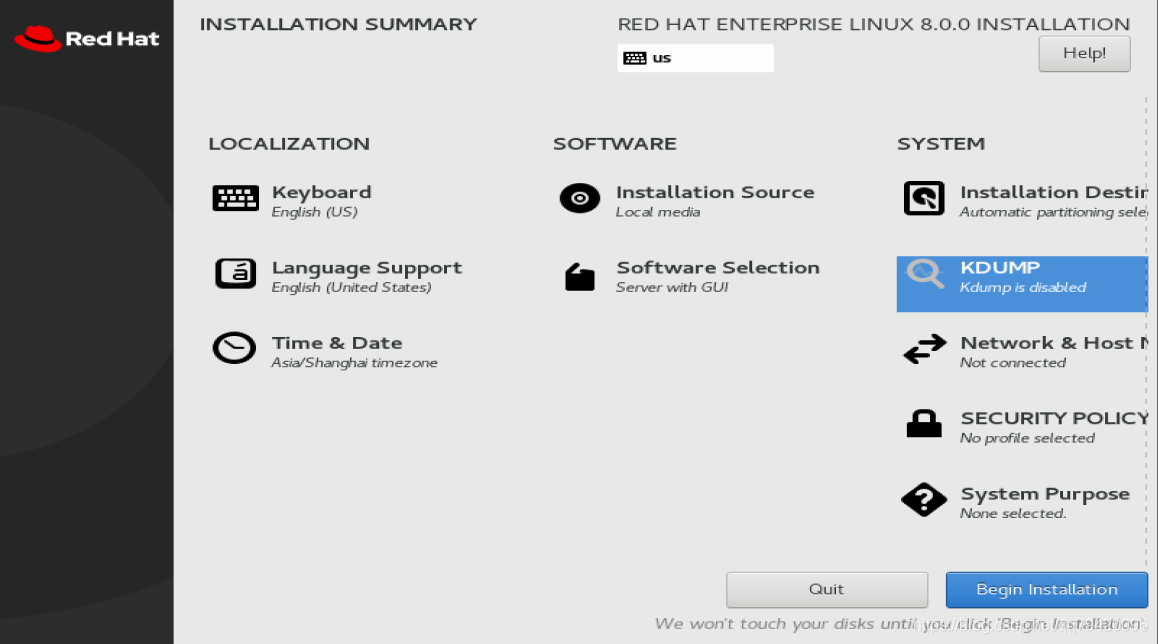Click the Software Selection package icon

tap(580, 277)
